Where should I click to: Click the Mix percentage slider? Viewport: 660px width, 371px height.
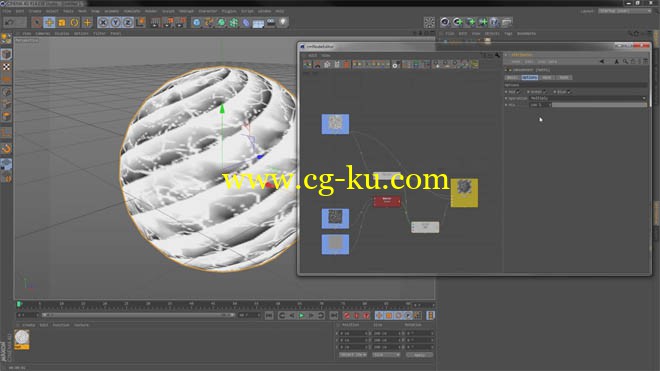599,105
